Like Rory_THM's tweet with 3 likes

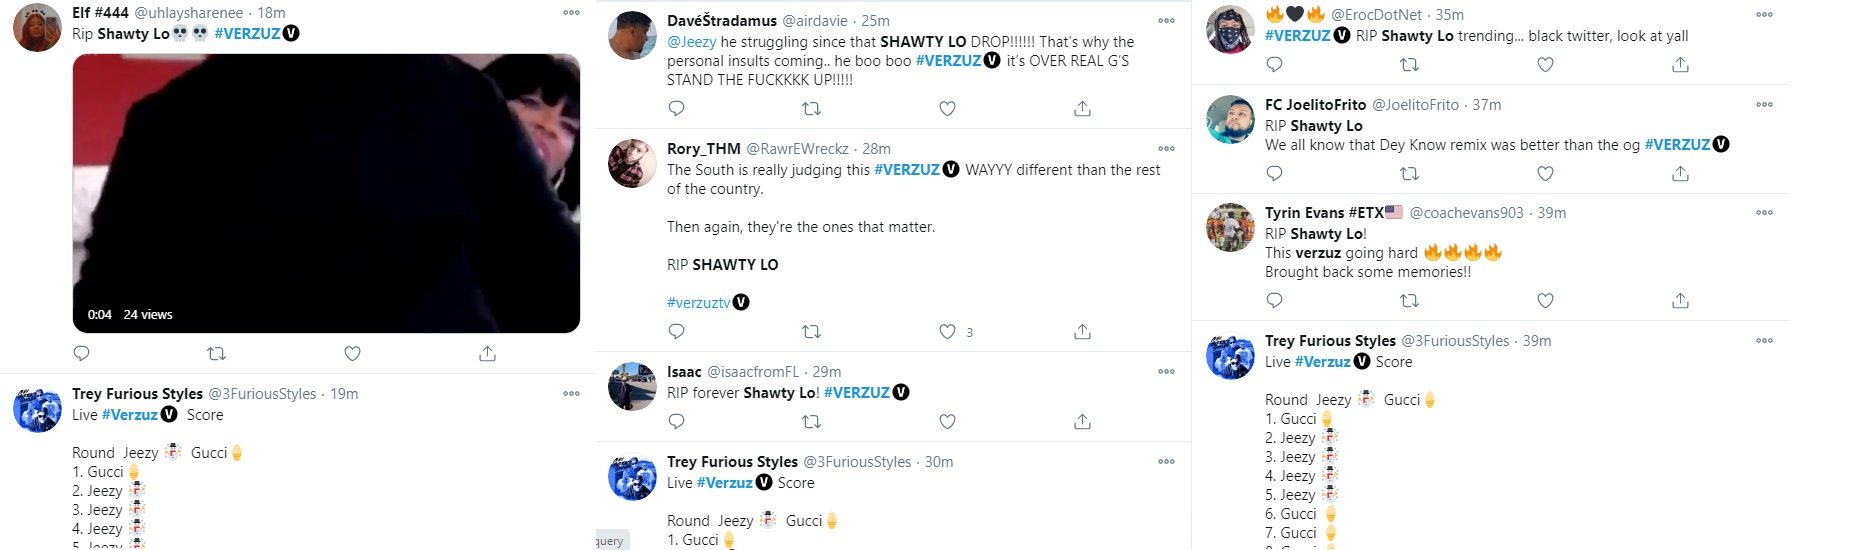tap(947, 332)
